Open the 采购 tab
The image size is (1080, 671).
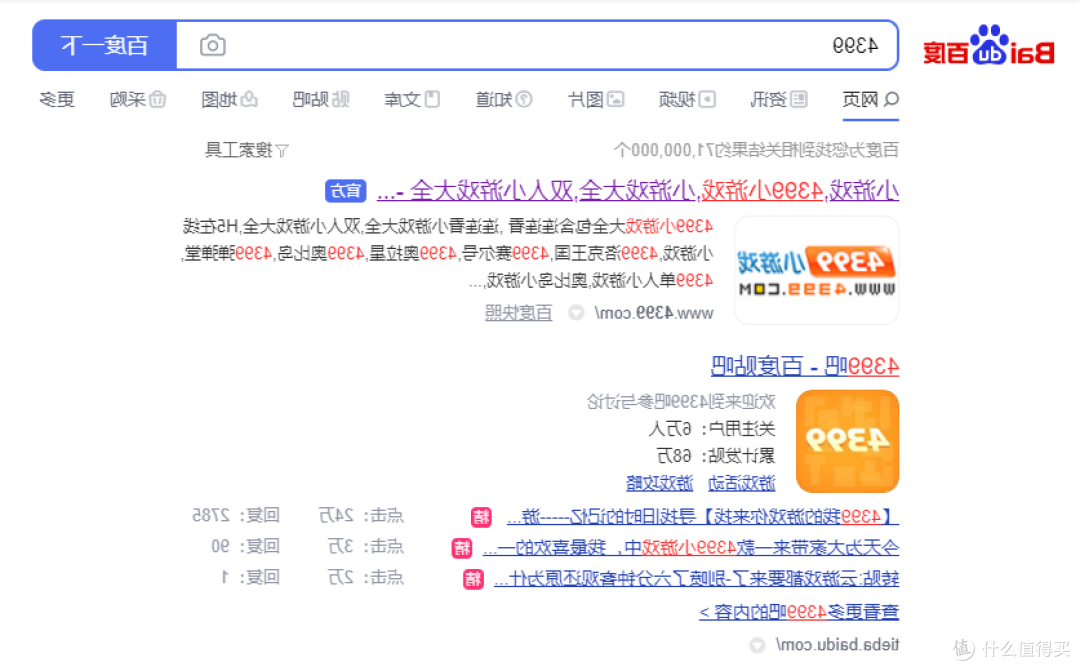coord(138,100)
